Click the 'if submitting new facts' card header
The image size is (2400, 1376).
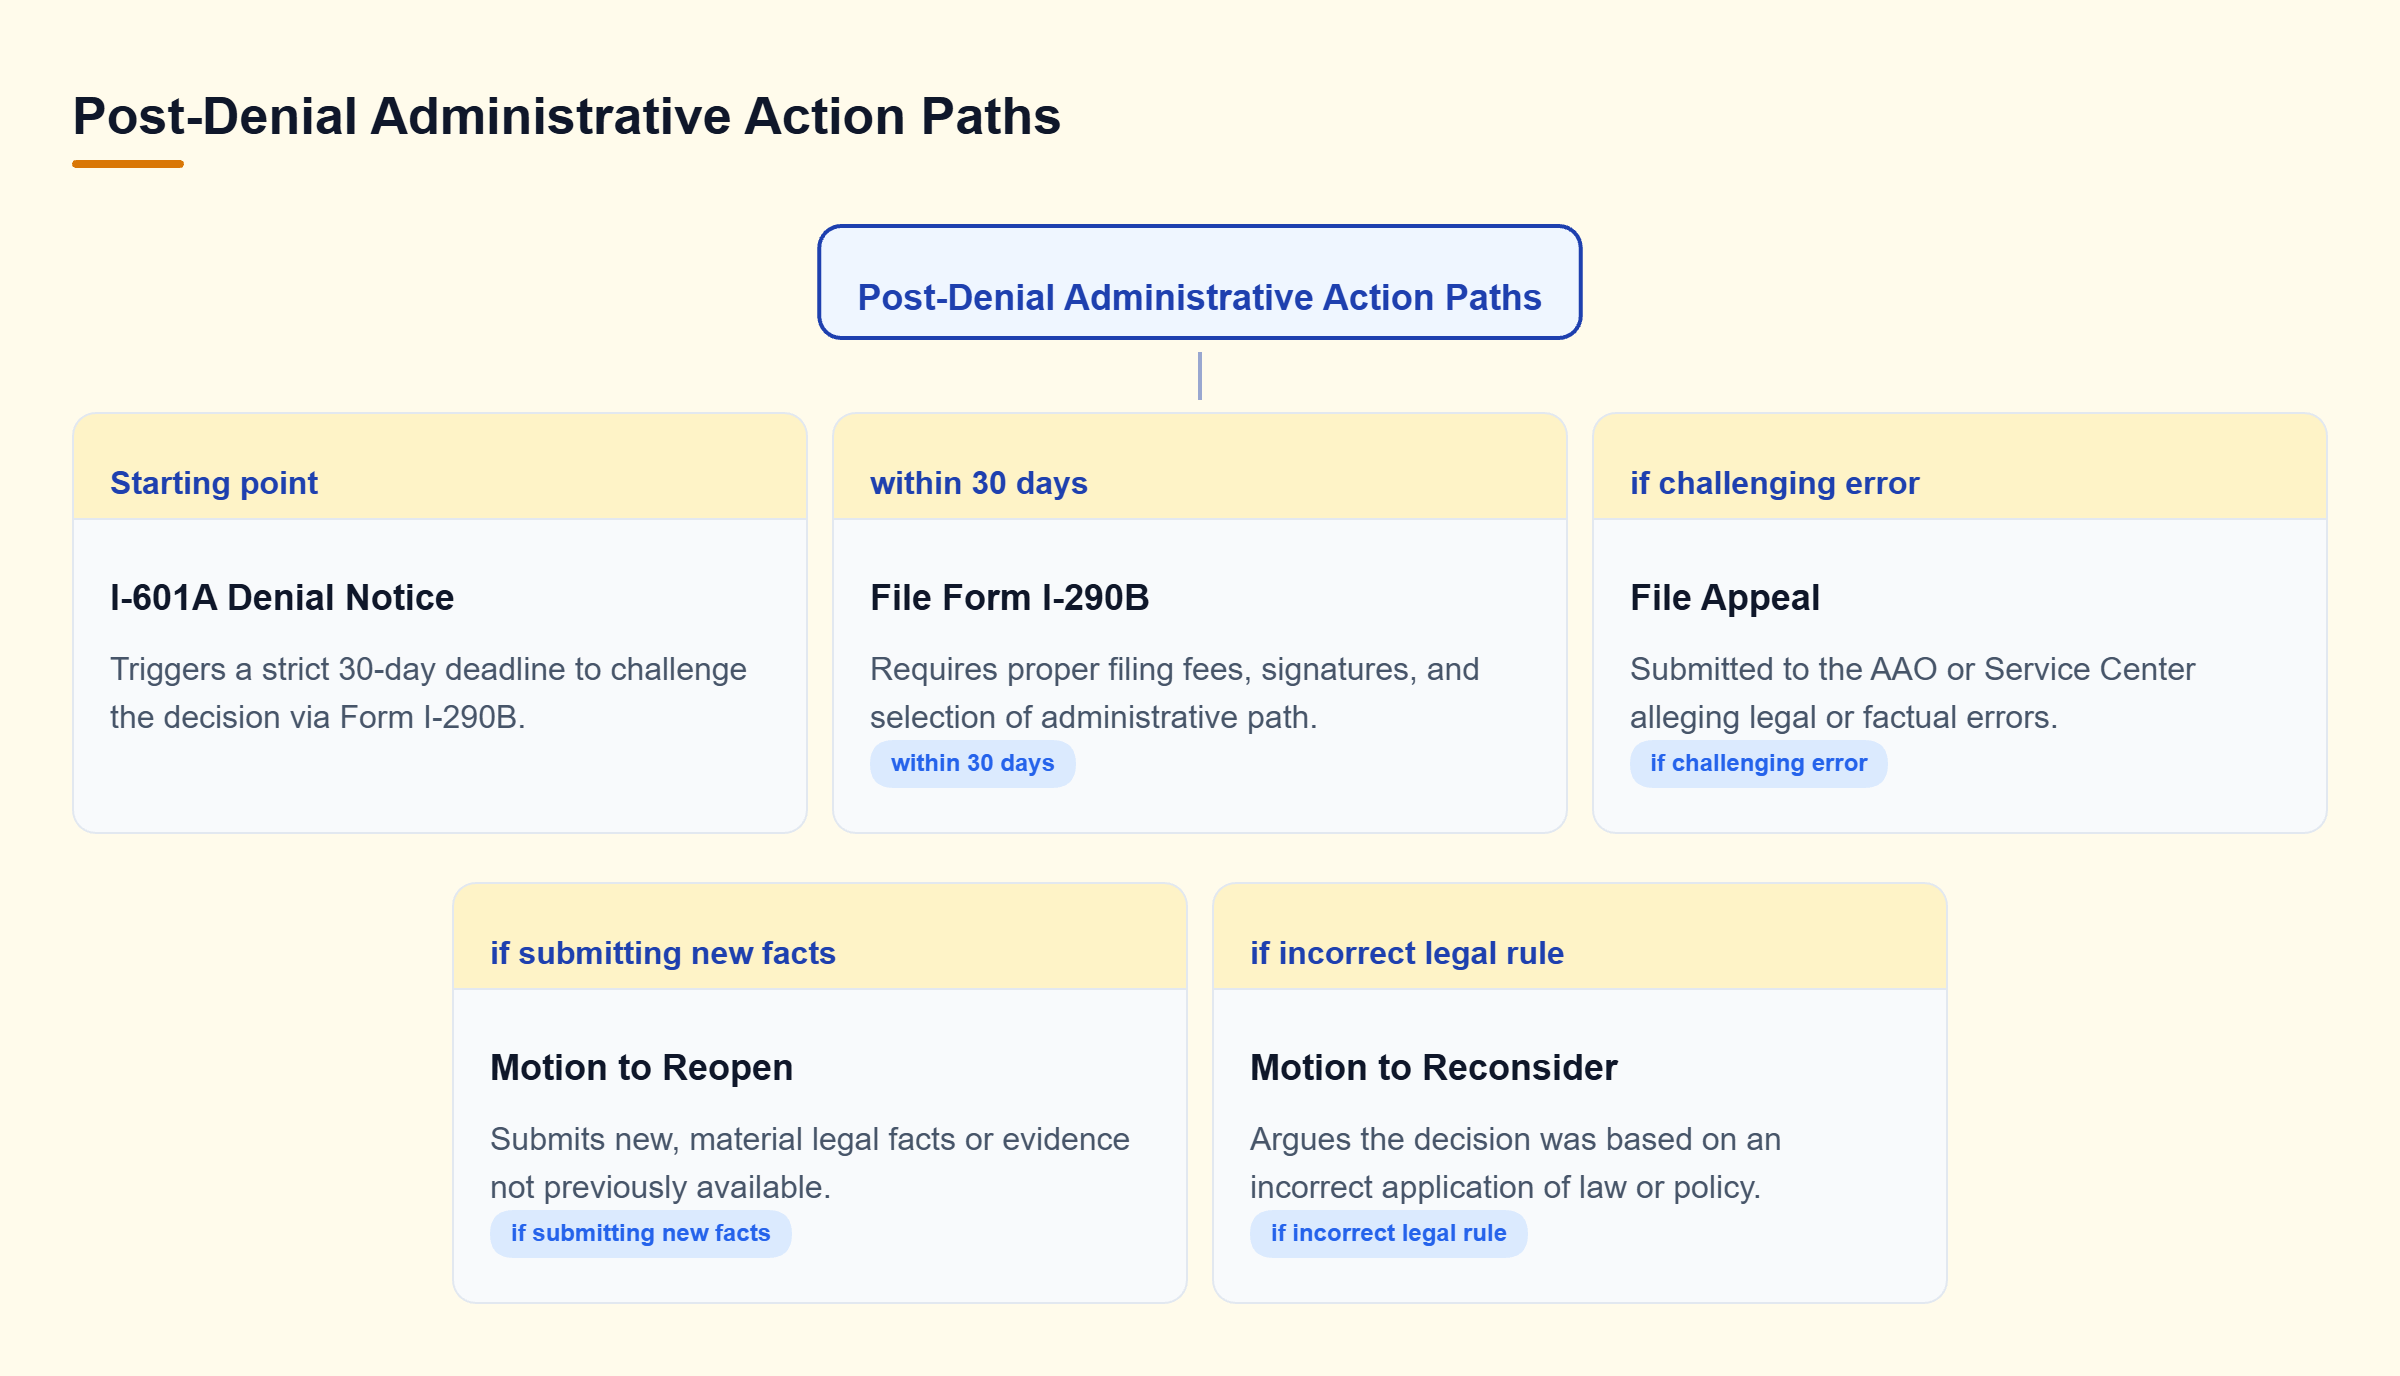(x=820, y=937)
